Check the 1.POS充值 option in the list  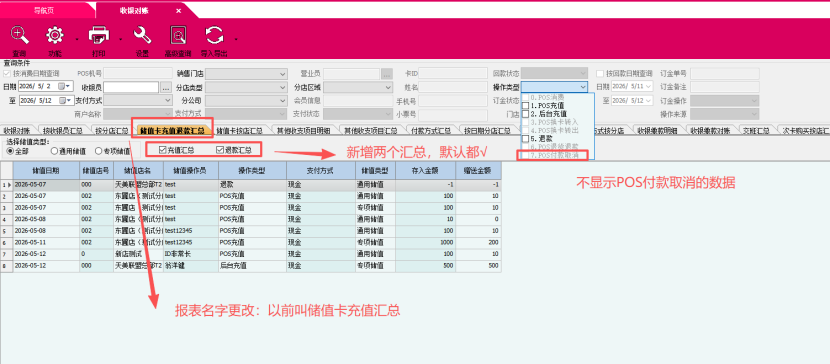526,106
